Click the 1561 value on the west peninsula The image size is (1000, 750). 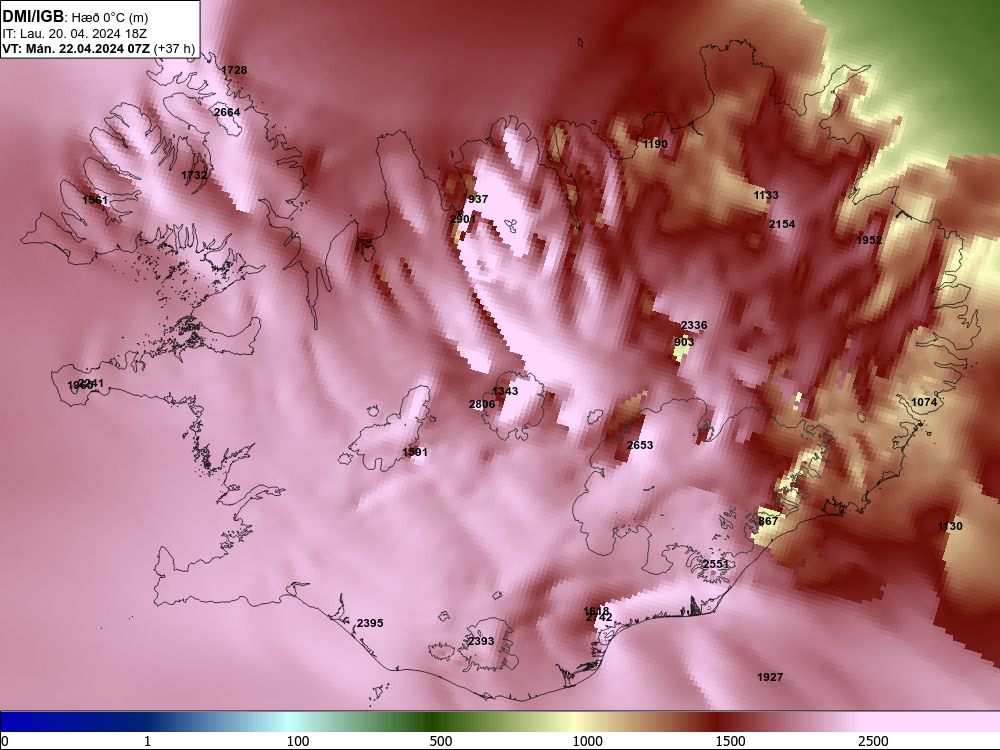(x=95, y=200)
